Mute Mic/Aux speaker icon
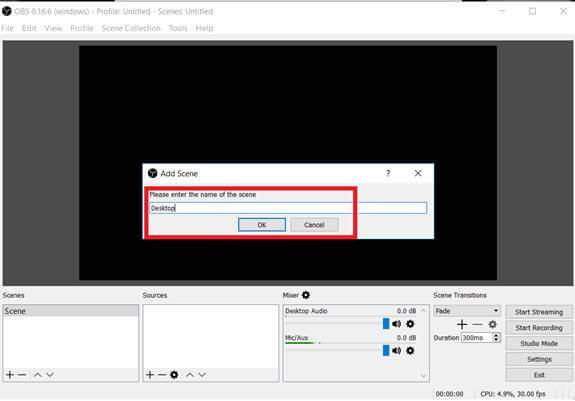The width and height of the screenshot is (575, 401). [396, 351]
